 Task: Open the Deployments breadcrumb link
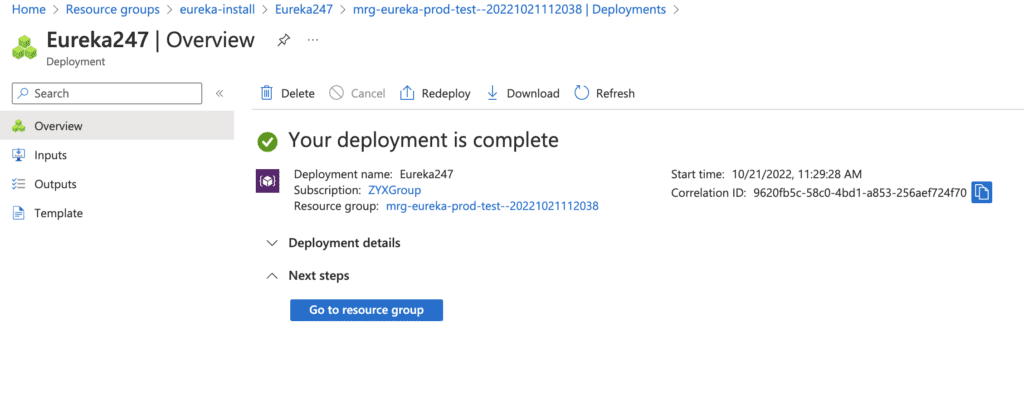point(509,10)
